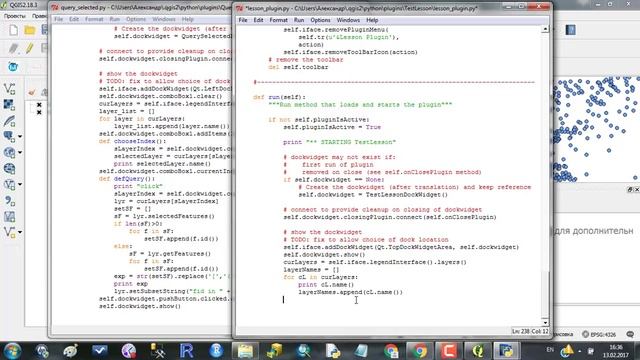Click the QGIS taskbar icon
The image size is (640, 360).
pos(478,351)
